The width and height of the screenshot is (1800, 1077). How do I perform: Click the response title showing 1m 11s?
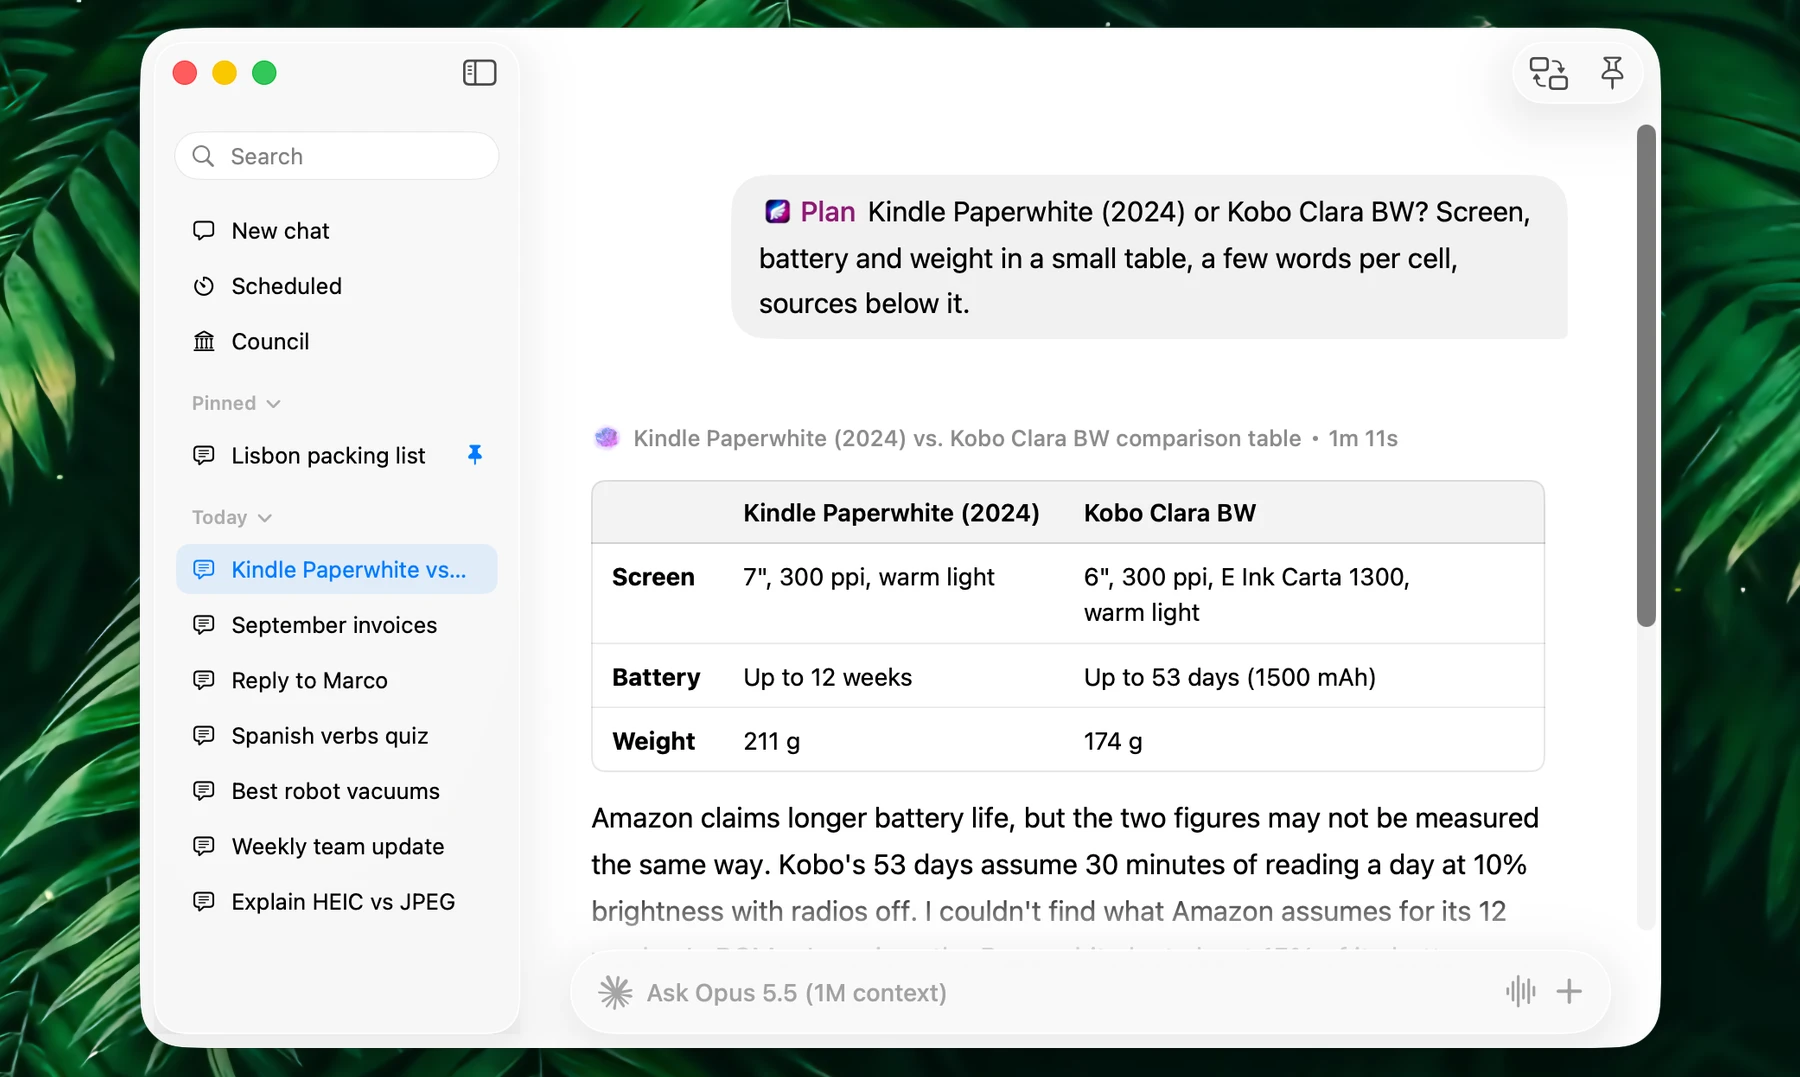coord(1015,438)
